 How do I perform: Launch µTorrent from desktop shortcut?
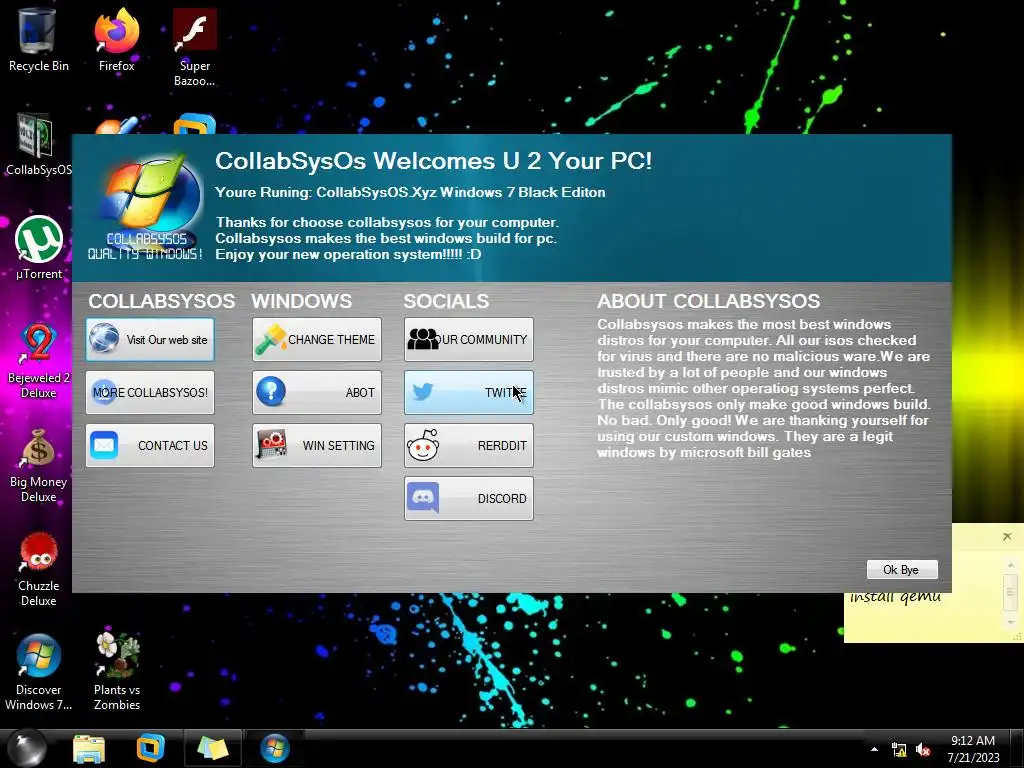coord(39,247)
